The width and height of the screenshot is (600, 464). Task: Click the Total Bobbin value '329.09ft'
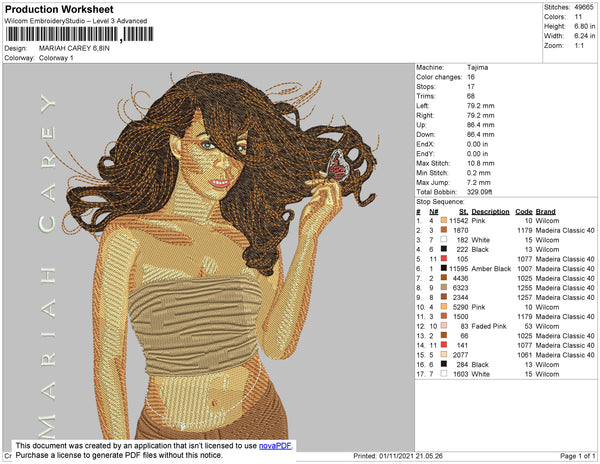[479, 192]
